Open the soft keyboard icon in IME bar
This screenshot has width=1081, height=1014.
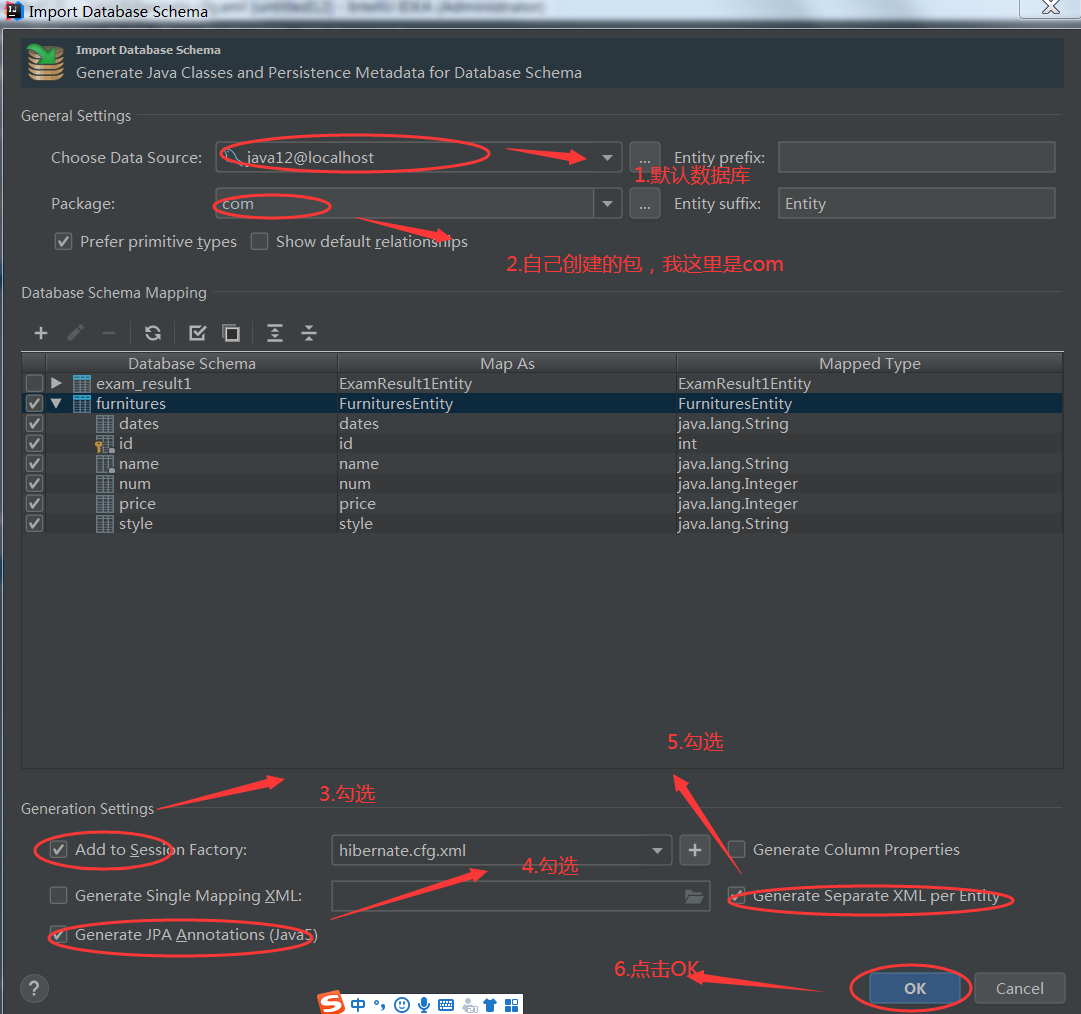point(446,1005)
